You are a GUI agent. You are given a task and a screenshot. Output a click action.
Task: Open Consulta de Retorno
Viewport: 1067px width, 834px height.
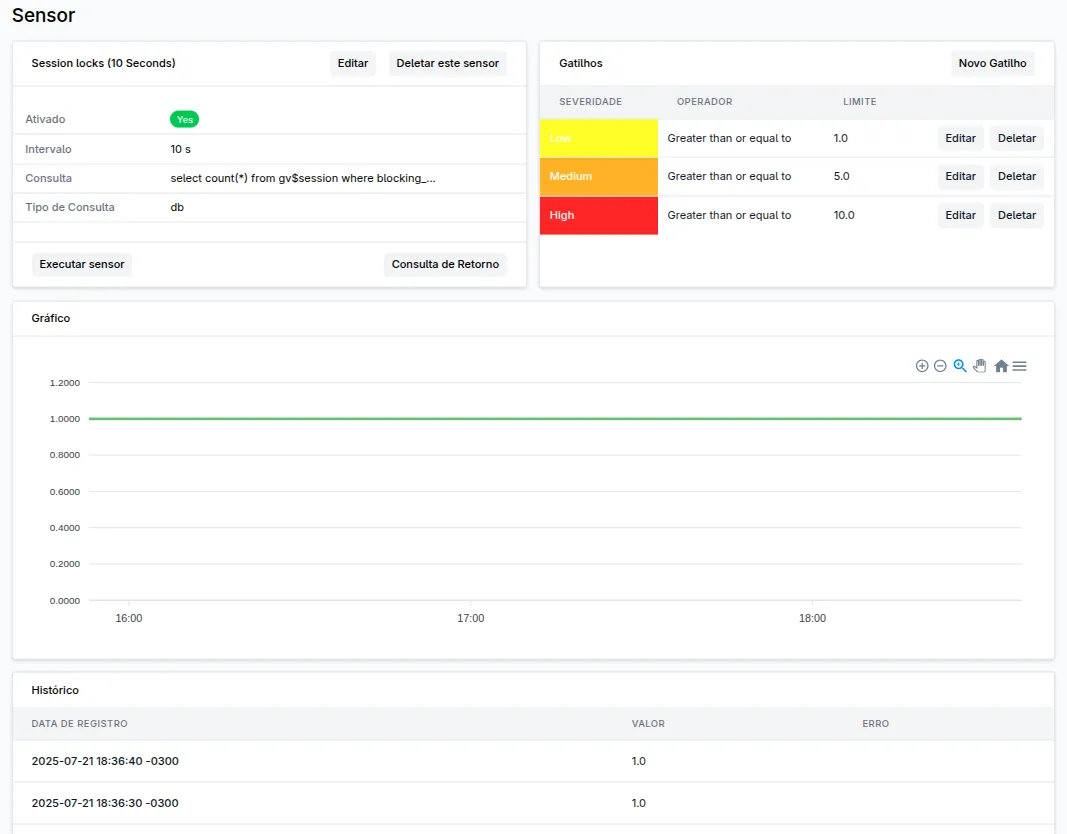click(x=445, y=264)
